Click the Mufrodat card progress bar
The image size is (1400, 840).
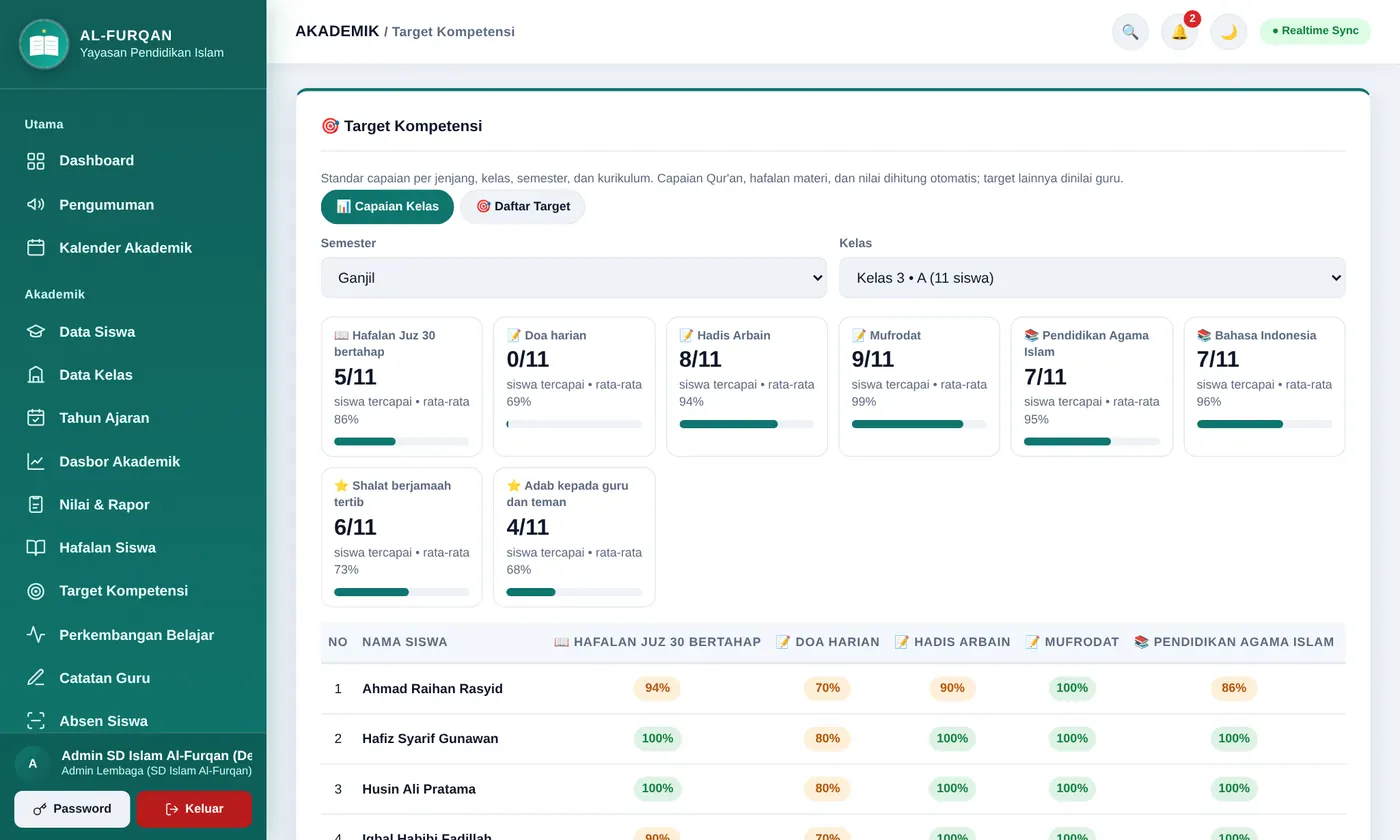click(x=919, y=424)
